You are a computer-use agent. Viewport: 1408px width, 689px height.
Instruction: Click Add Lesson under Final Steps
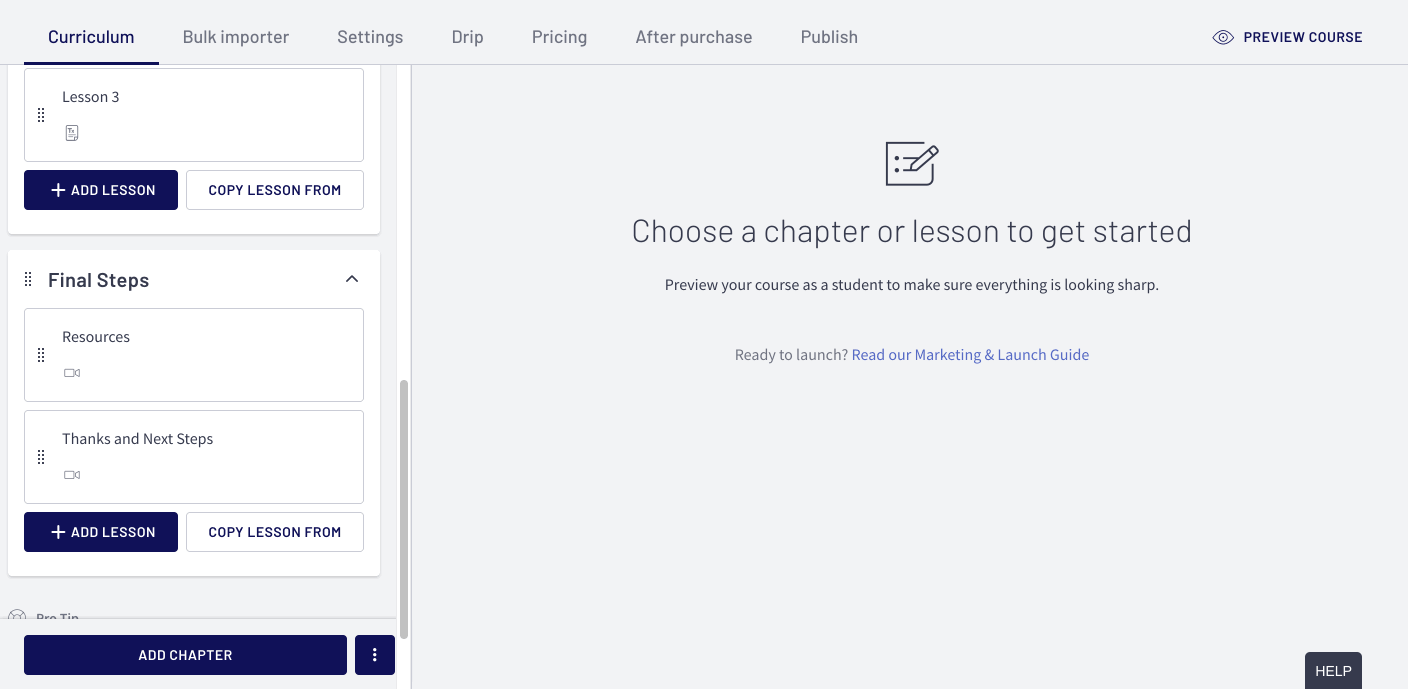tap(100, 531)
